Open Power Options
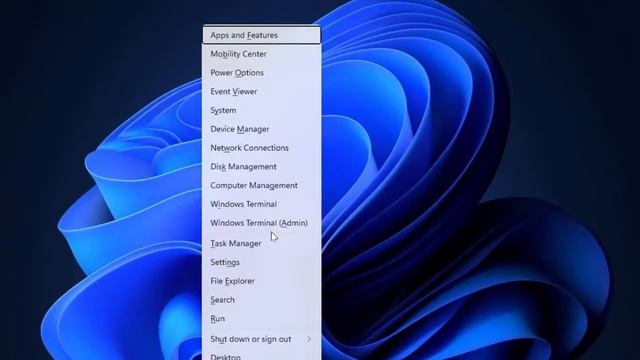 click(x=262, y=73)
